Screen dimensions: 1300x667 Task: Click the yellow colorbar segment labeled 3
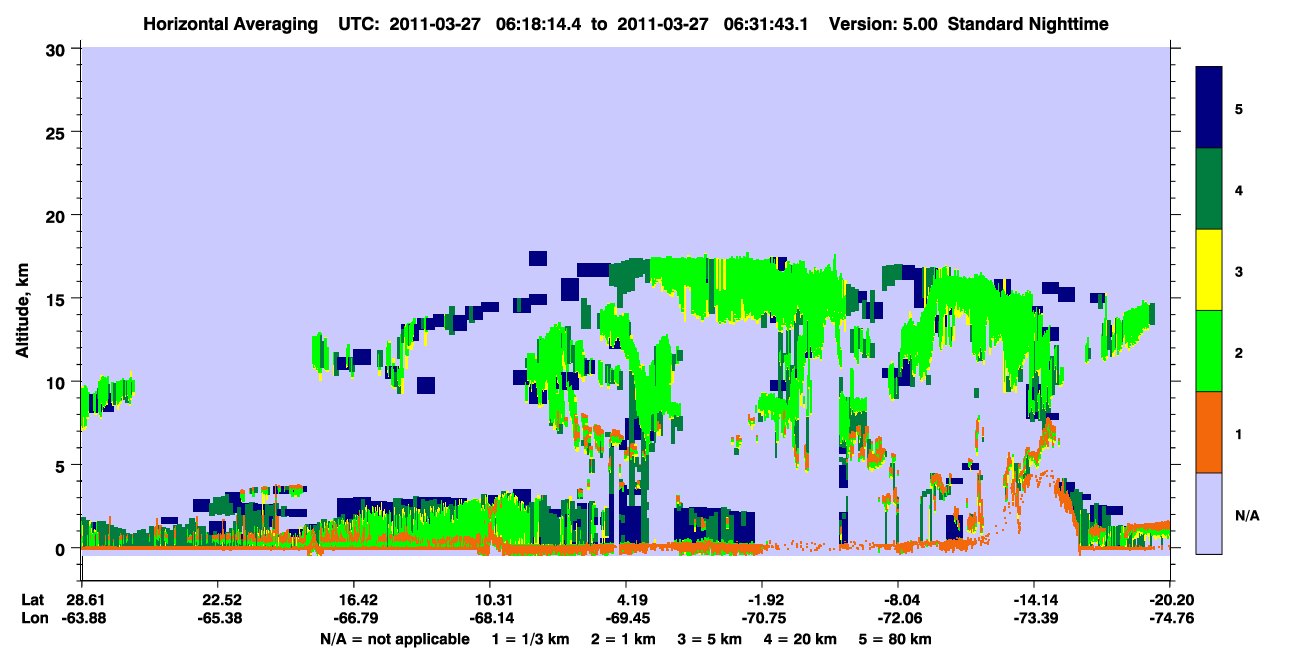tap(1209, 270)
